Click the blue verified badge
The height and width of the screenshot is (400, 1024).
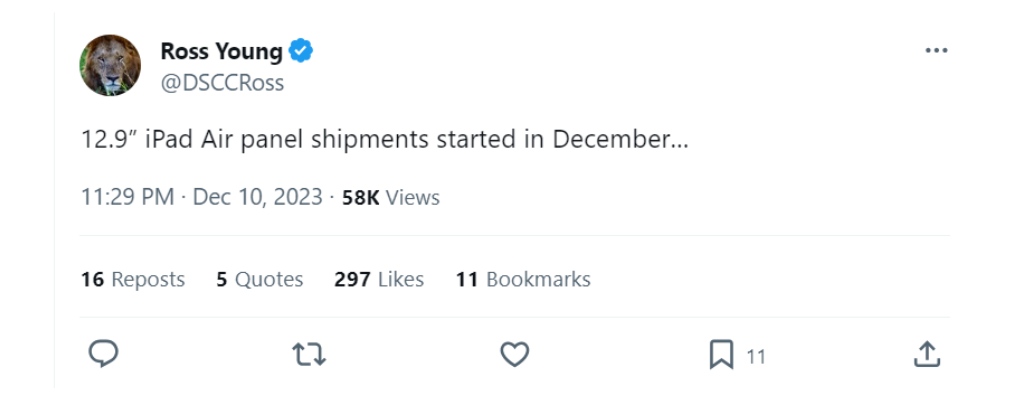pyautogui.click(x=301, y=50)
